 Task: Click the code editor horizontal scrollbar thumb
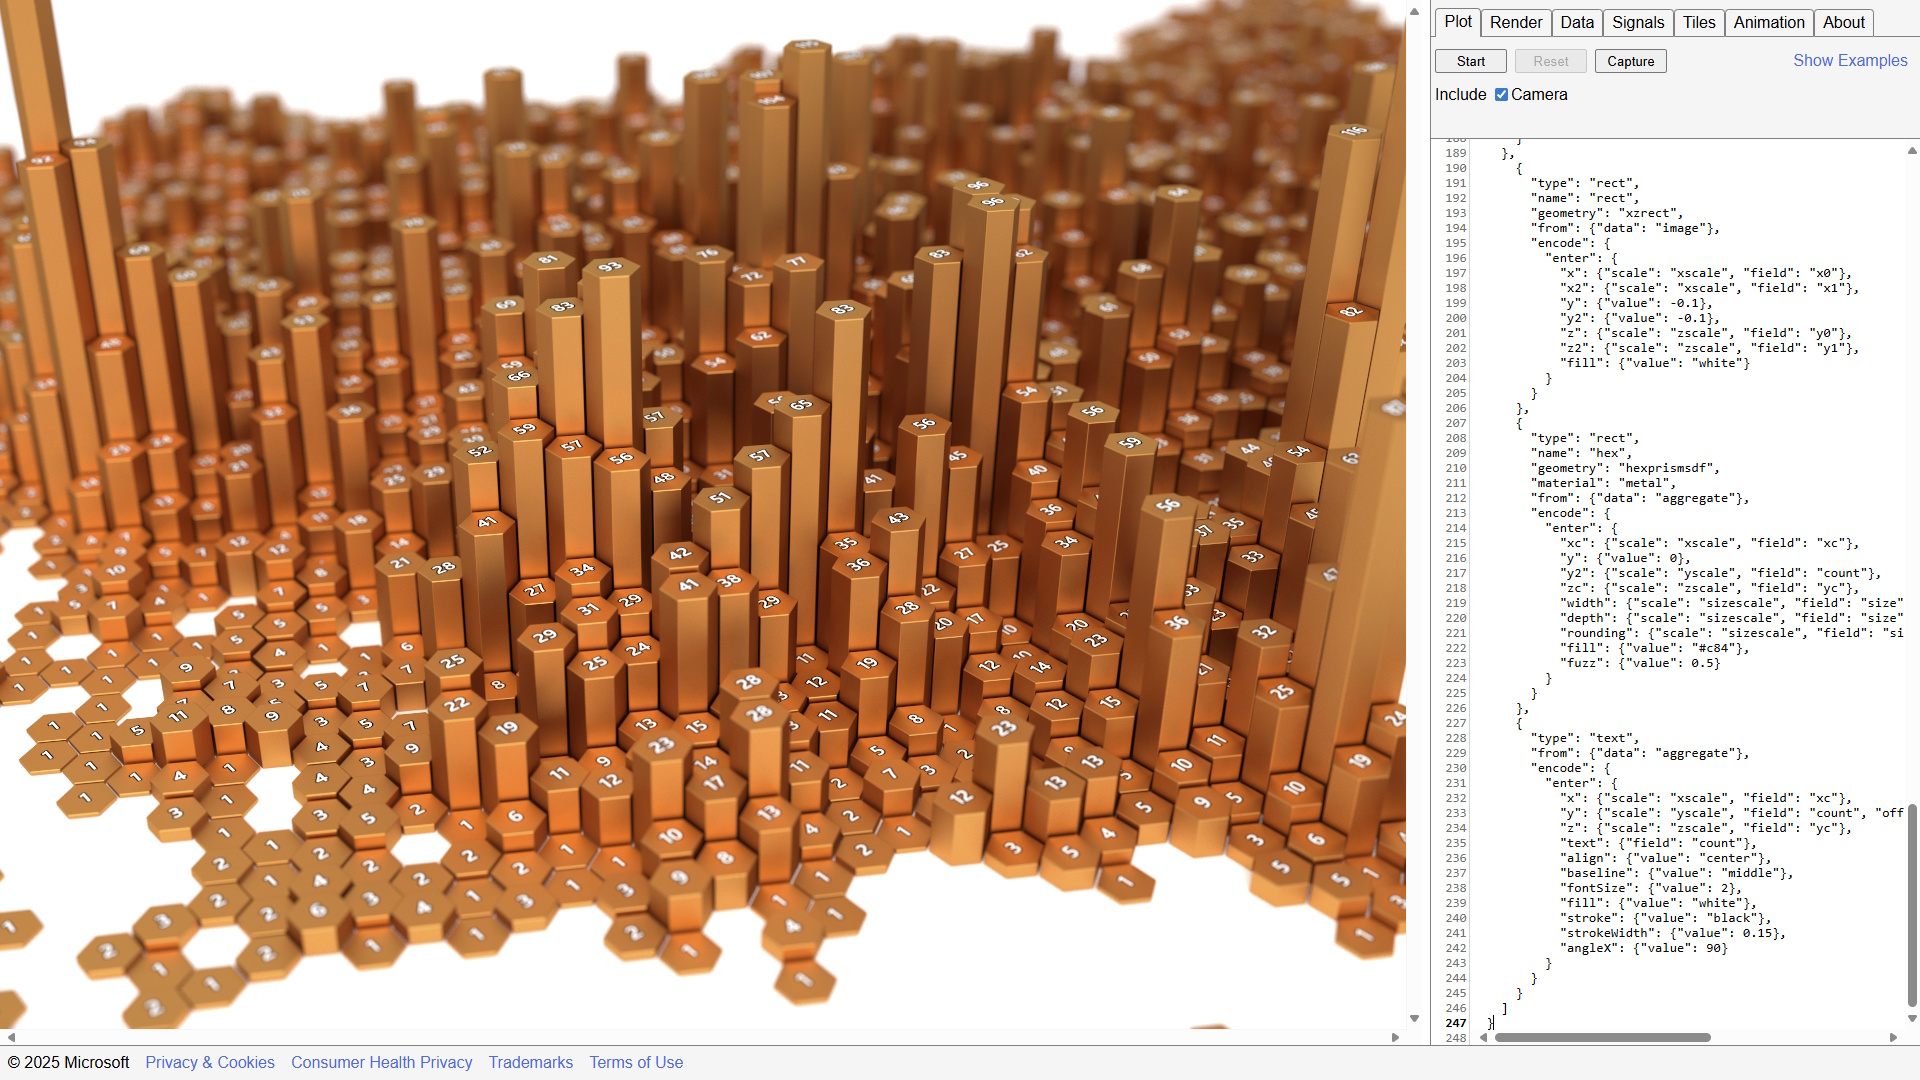tap(1602, 1038)
